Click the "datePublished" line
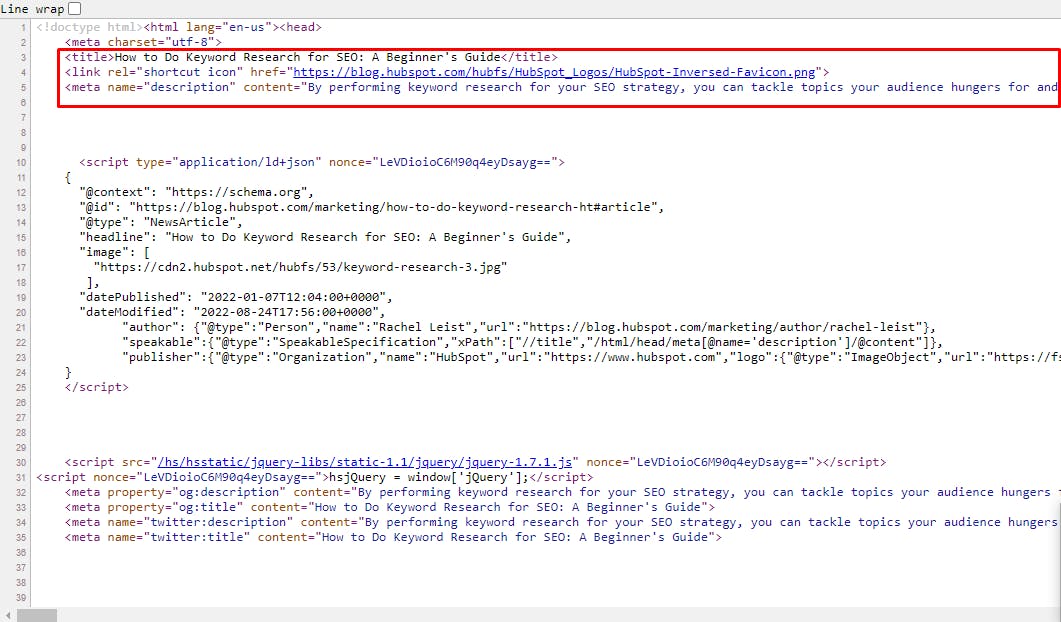The height and width of the screenshot is (622, 1061). pyautogui.click(x=235, y=297)
